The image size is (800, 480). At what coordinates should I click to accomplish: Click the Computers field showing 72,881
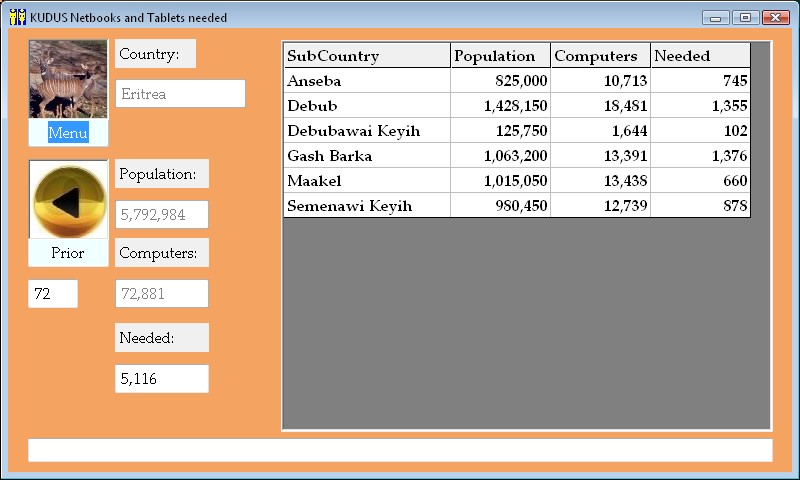162,294
